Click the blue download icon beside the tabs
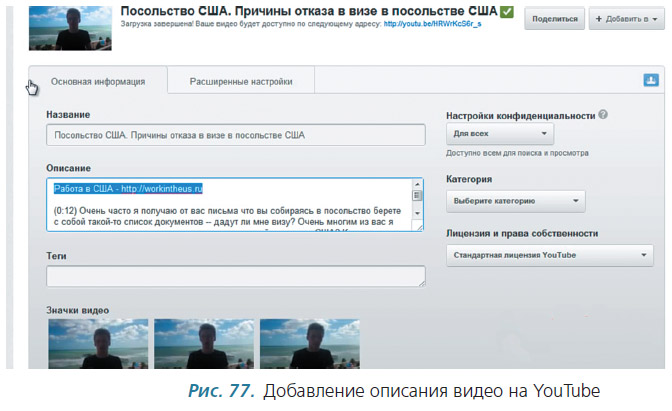Image resolution: width=672 pixels, height=411 pixels. click(x=650, y=81)
